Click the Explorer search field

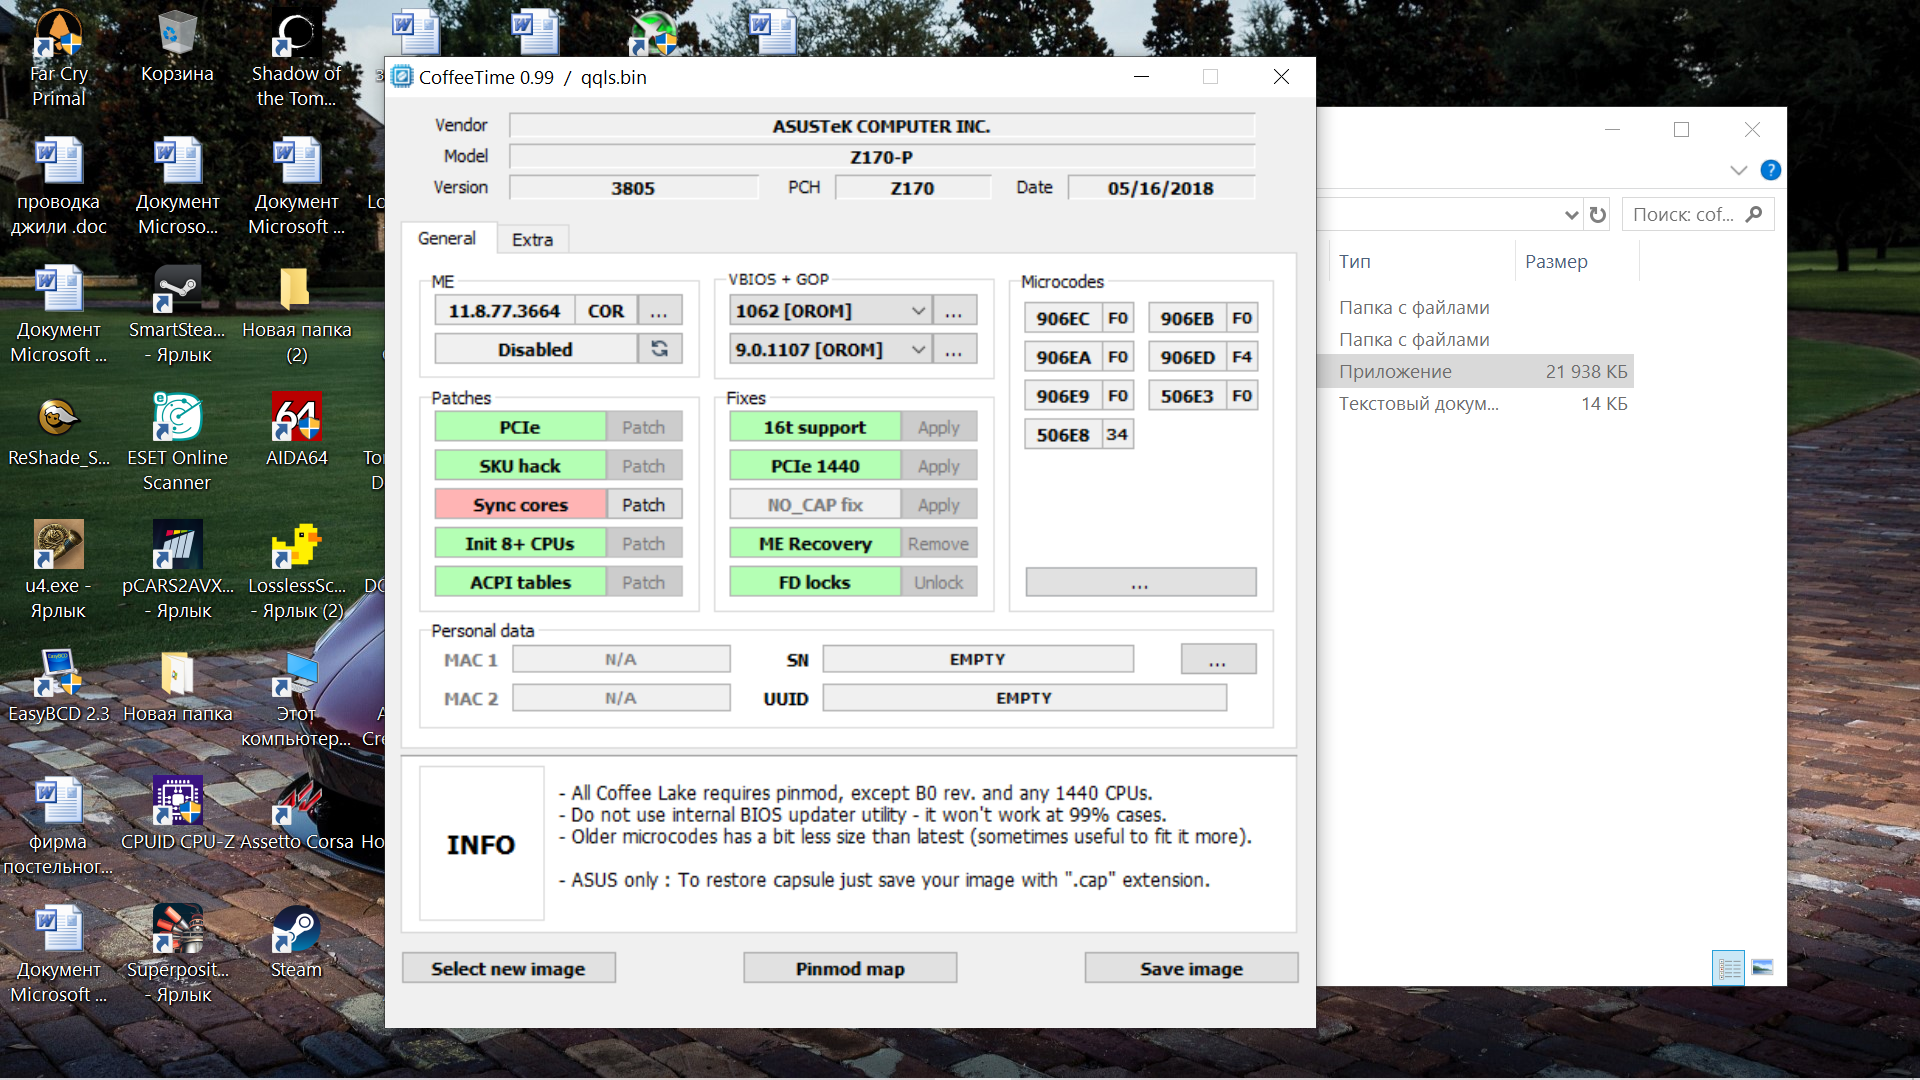(1685, 215)
